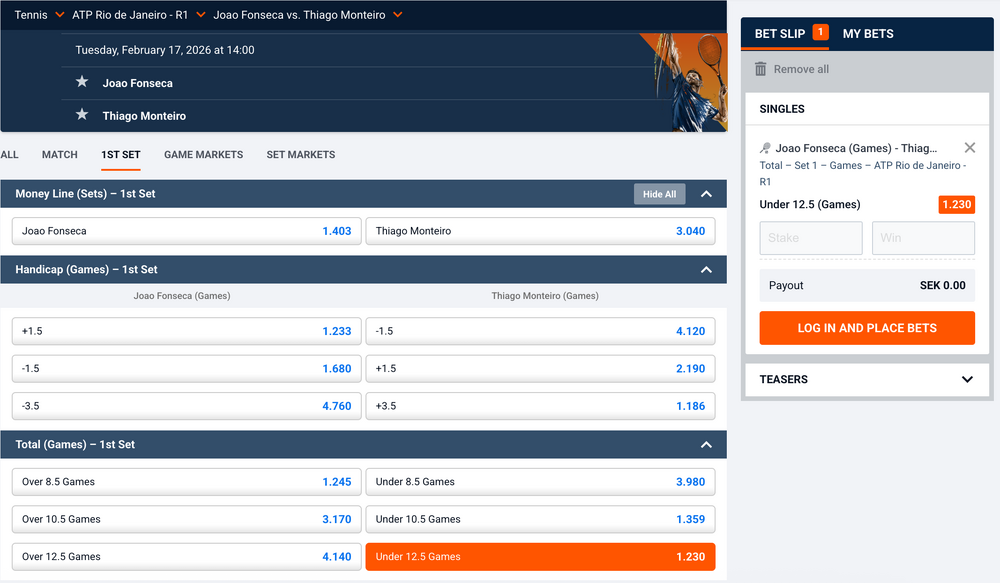The height and width of the screenshot is (583, 1000).
Task: Switch to the ALL tab
Action: tap(9, 154)
